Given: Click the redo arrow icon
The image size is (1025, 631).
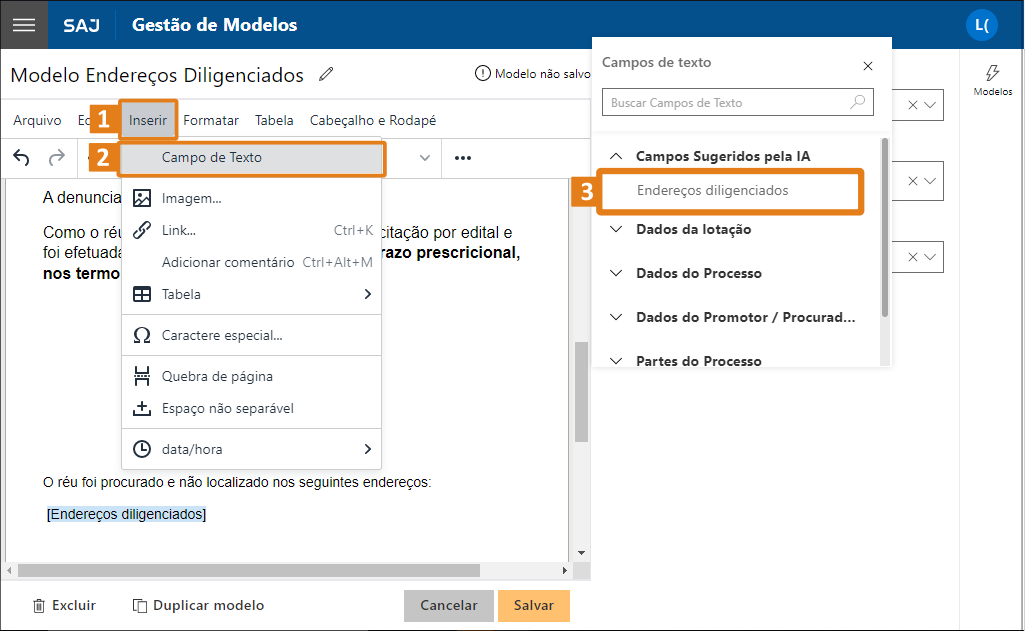Looking at the screenshot, I should click(57, 157).
